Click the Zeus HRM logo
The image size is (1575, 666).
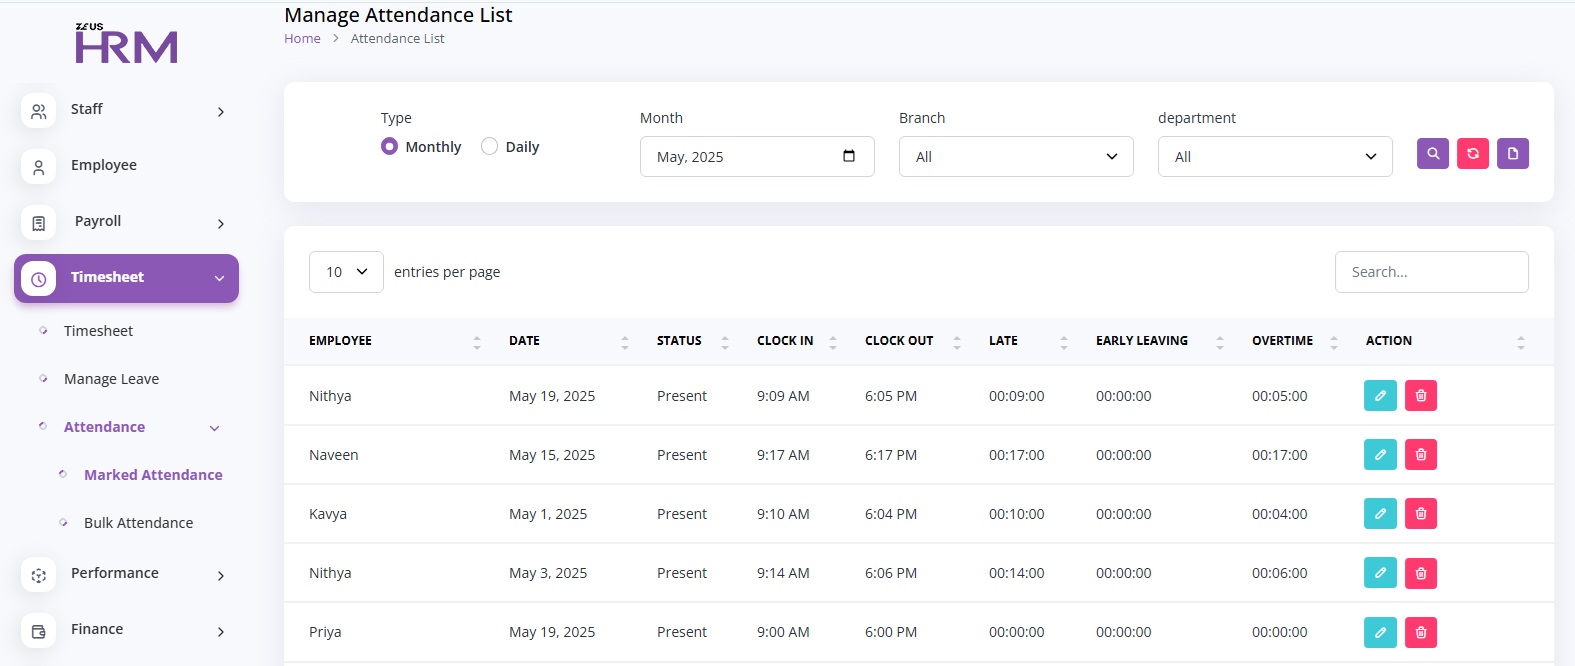[x=126, y=44]
